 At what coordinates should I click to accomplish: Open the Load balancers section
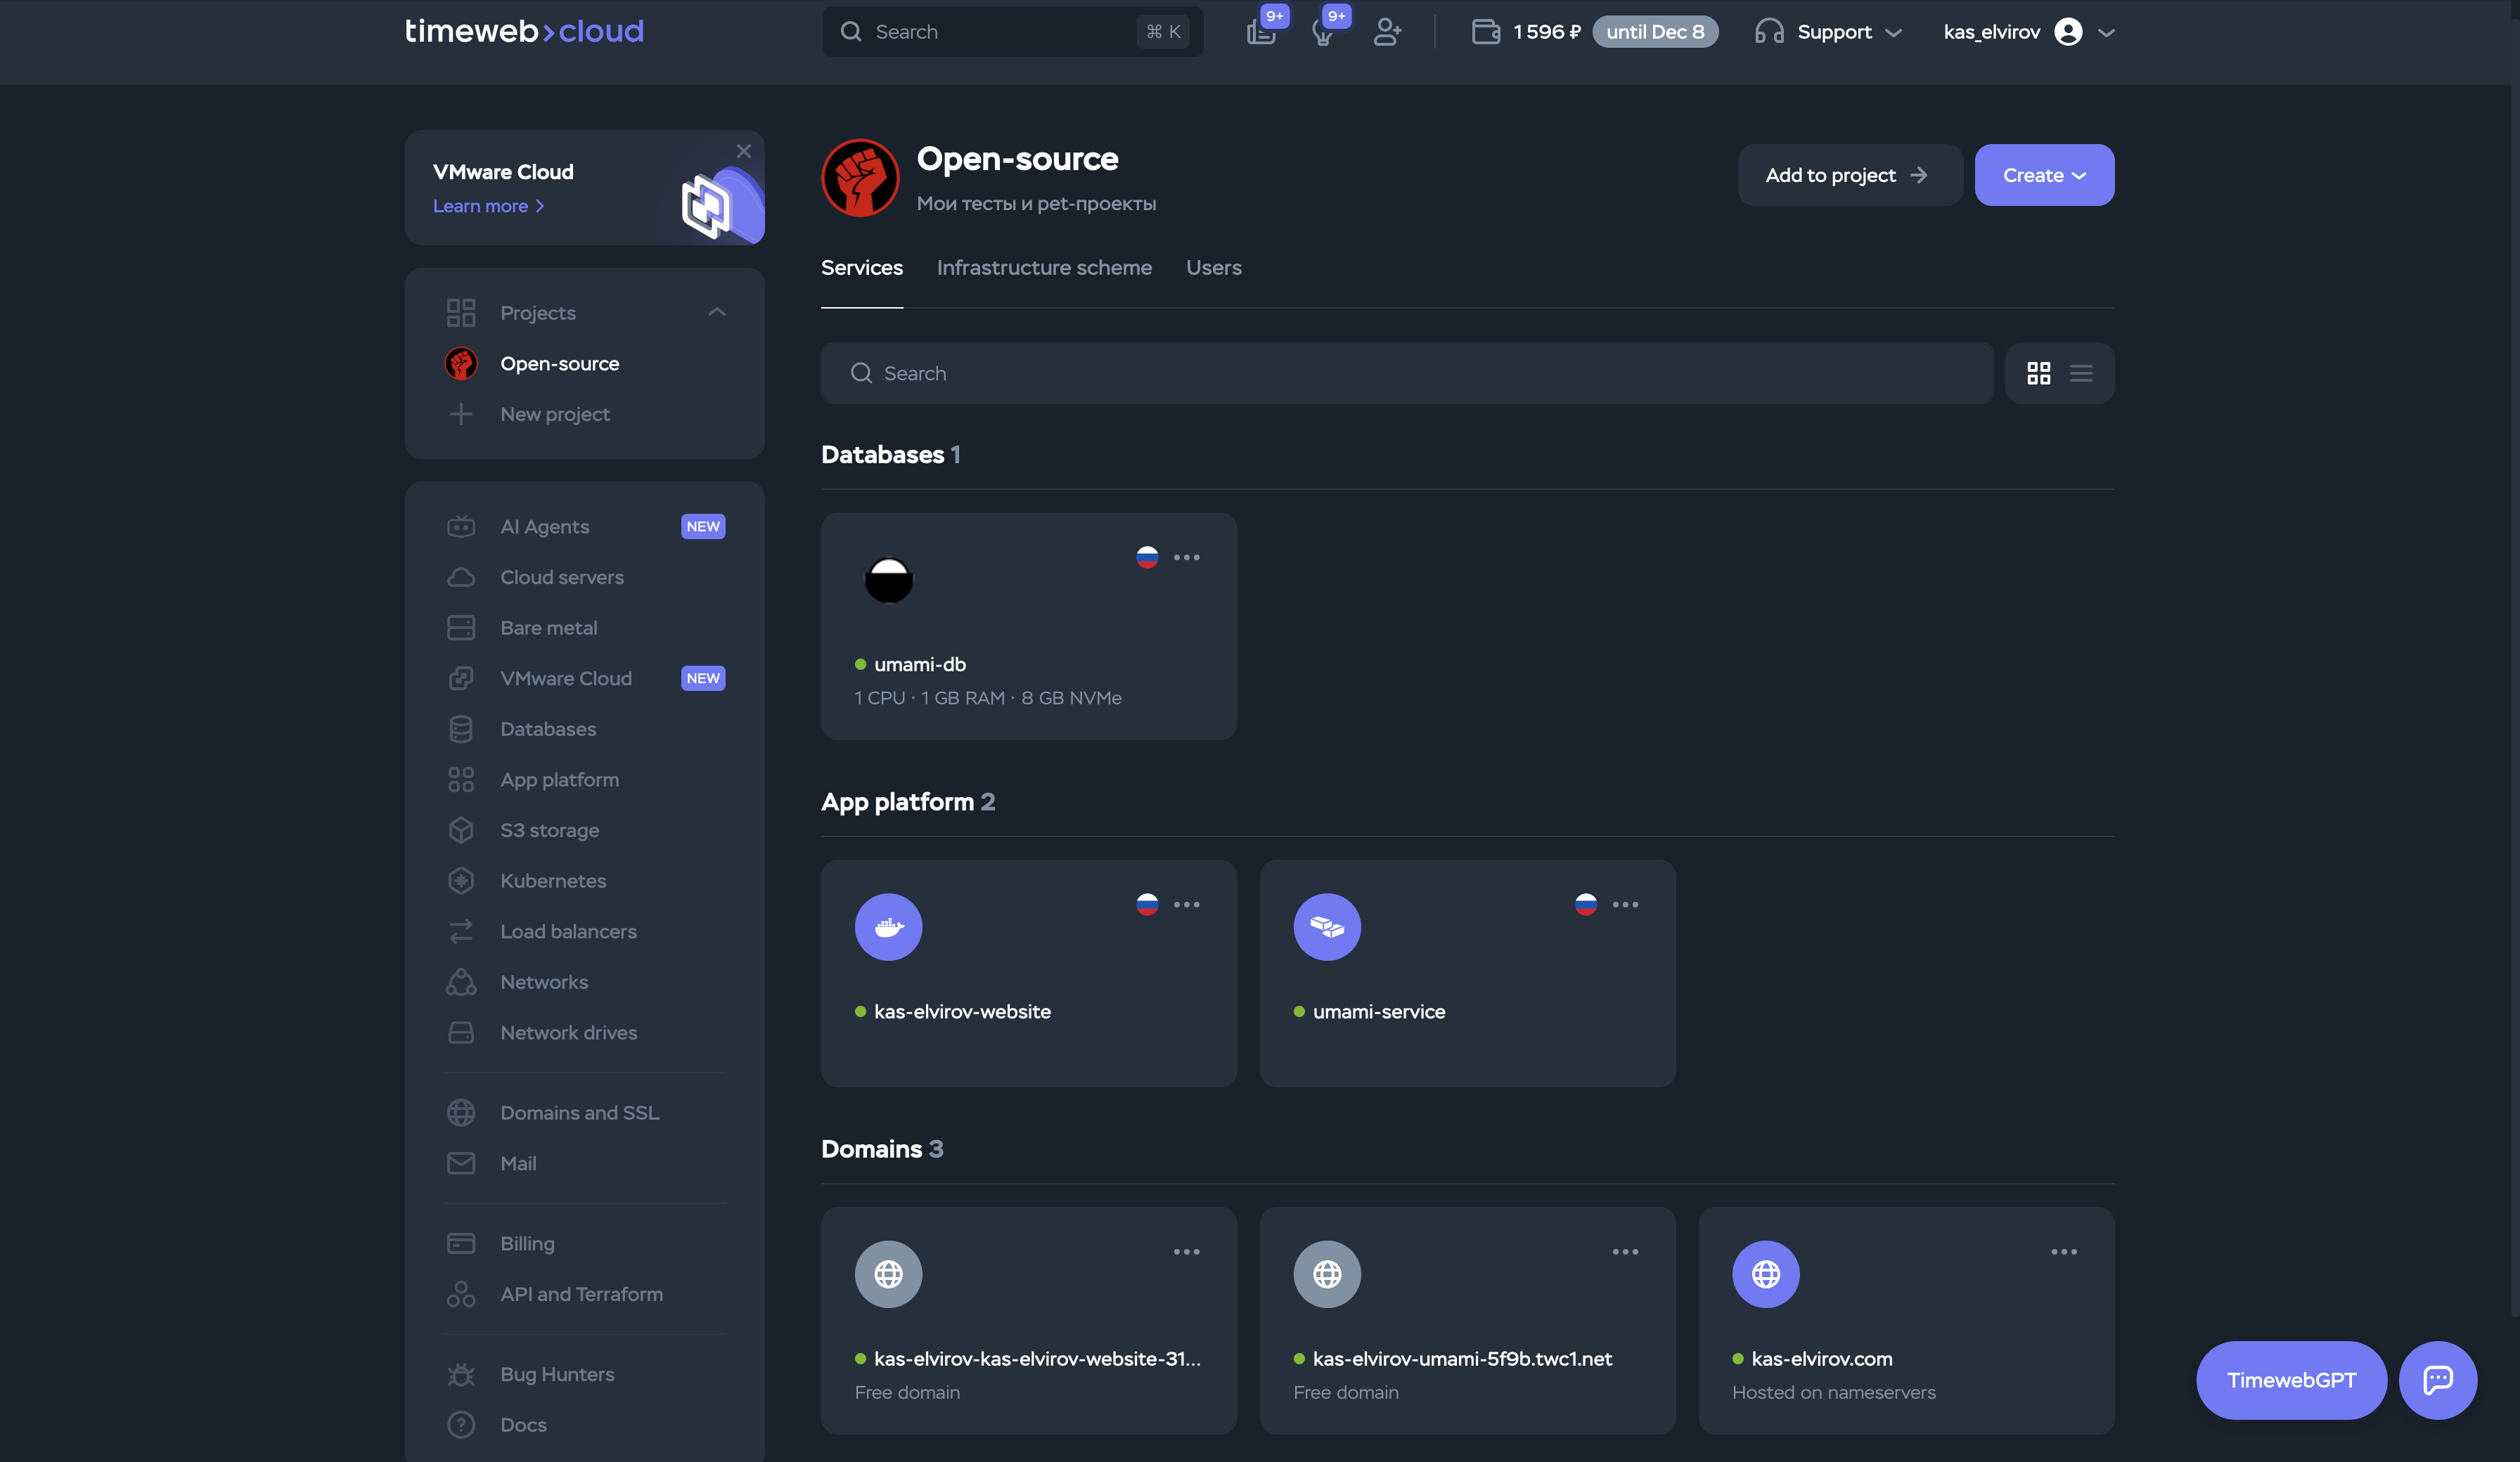coord(567,931)
